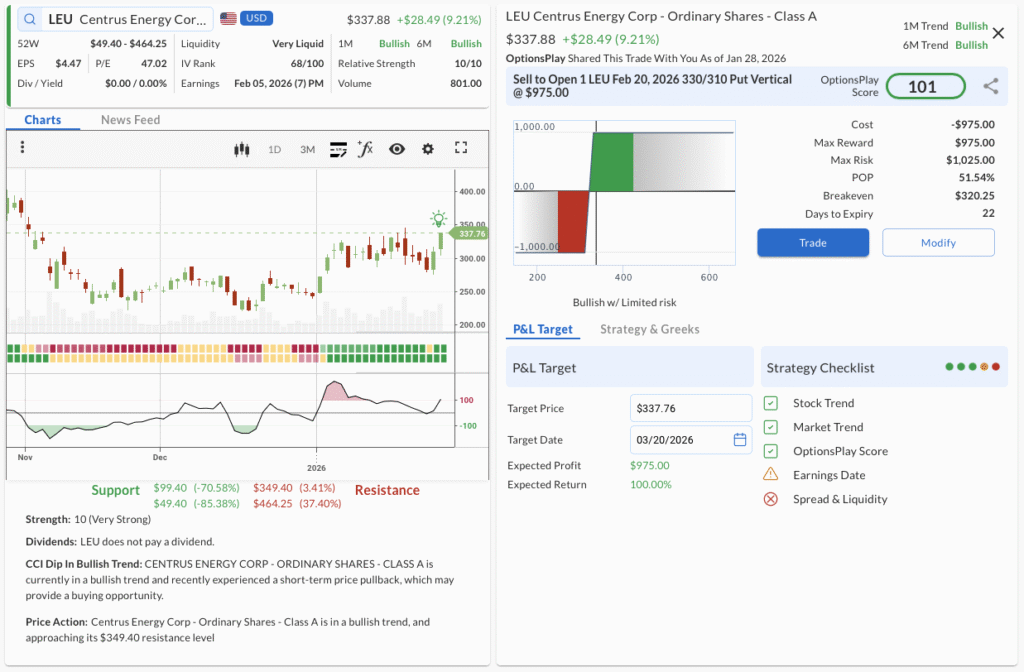The height and width of the screenshot is (672, 1024).
Task: Switch to the News Feed tab
Action: click(x=130, y=120)
